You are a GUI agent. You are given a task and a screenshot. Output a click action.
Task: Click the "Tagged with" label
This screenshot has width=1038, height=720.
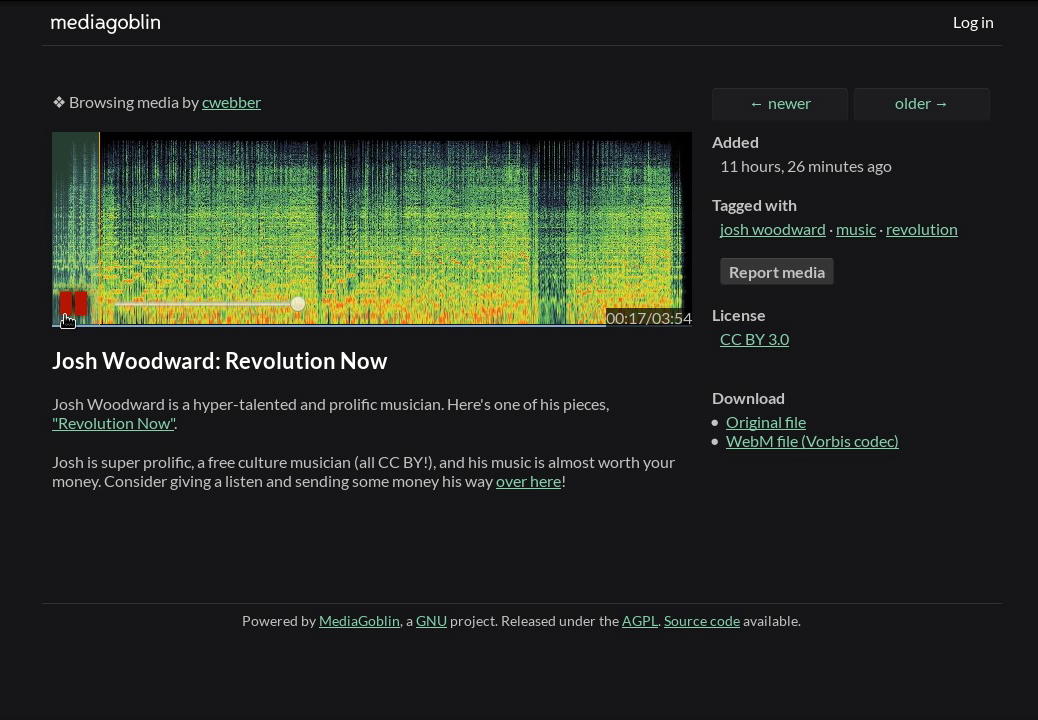coord(754,206)
